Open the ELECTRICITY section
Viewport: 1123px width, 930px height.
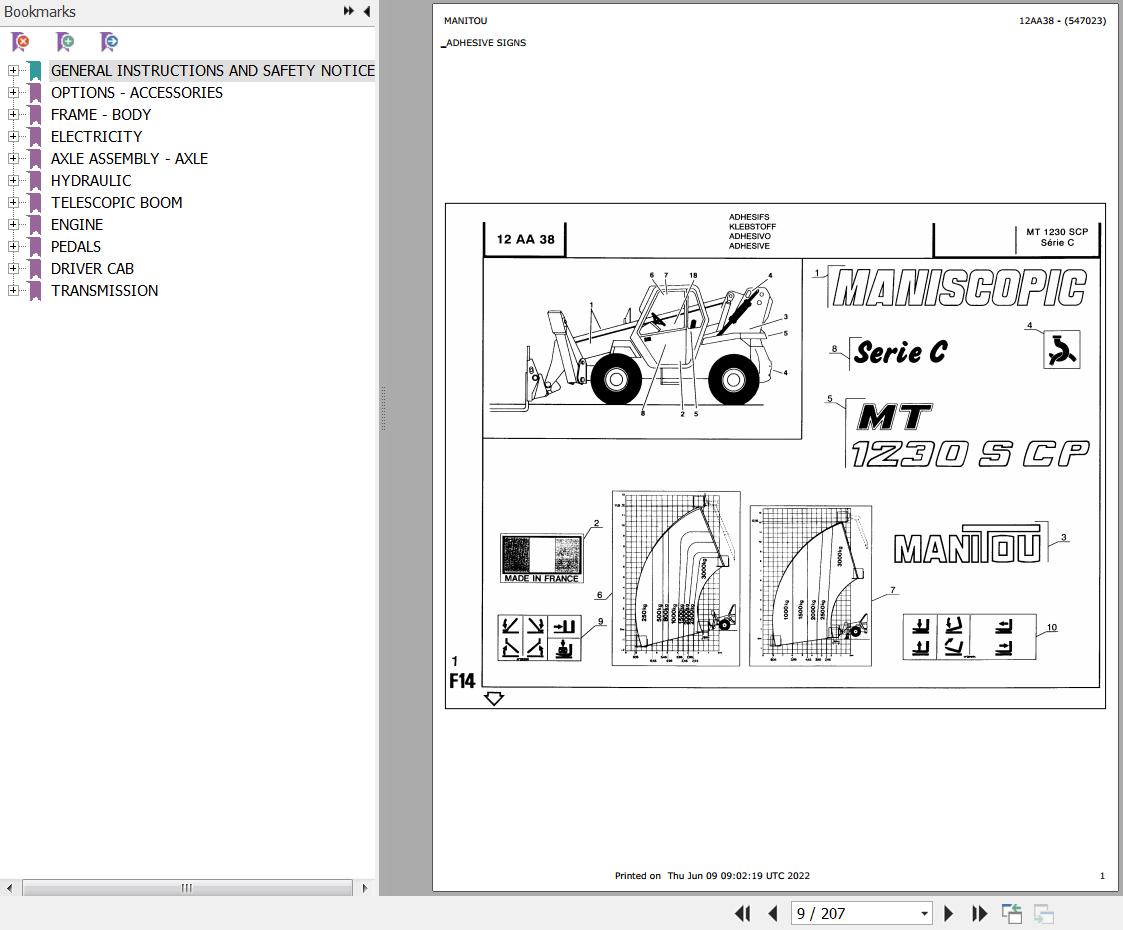[x=96, y=136]
